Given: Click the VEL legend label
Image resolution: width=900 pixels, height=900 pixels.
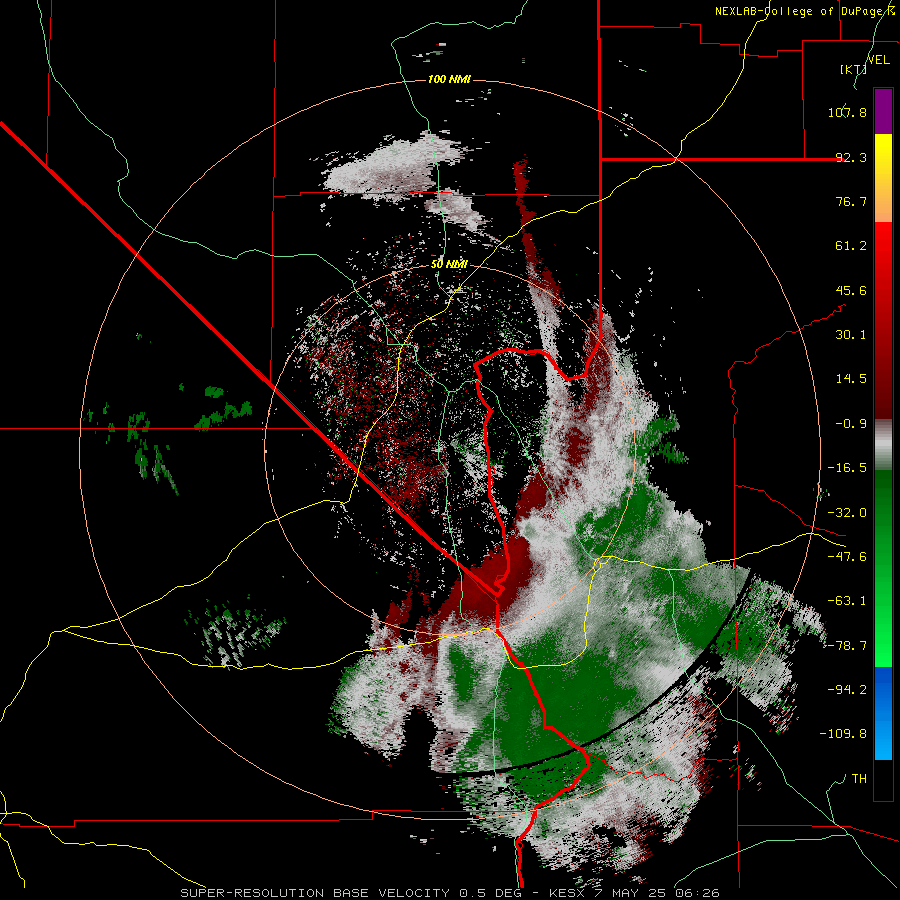Looking at the screenshot, I should [878, 60].
